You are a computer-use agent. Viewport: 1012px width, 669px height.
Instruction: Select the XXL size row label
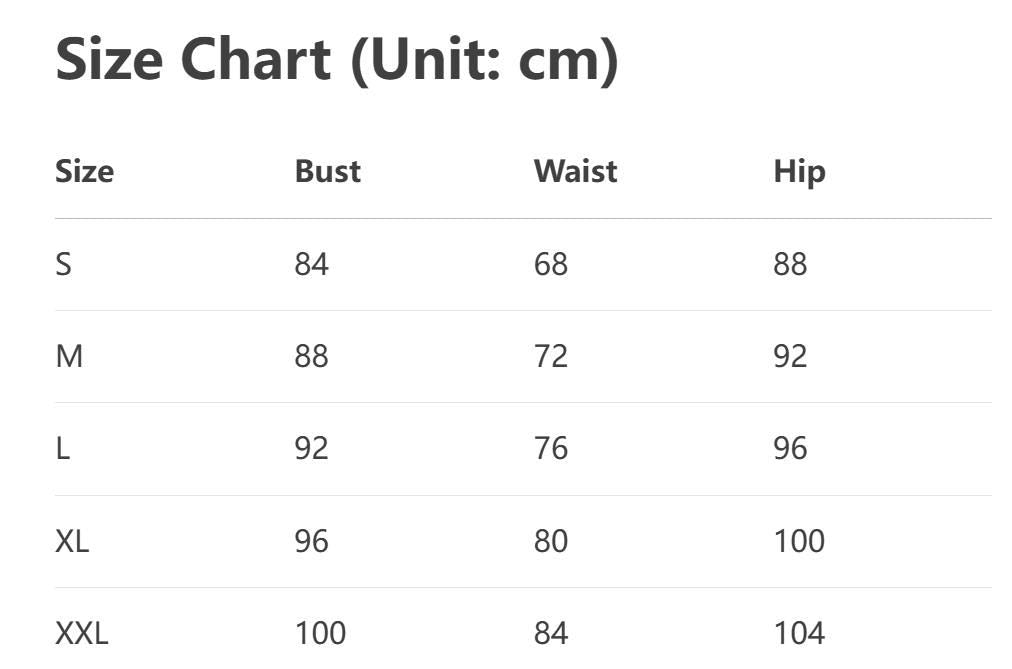[82, 633]
